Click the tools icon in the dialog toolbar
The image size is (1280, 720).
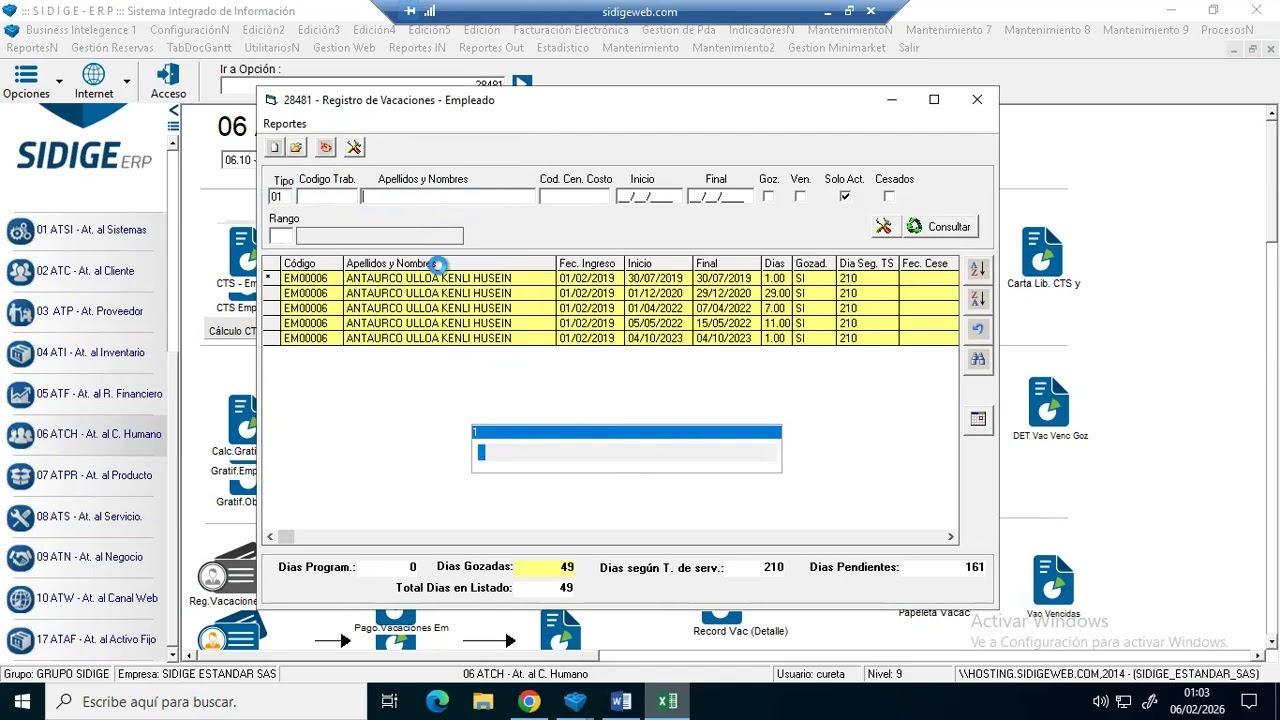click(354, 147)
